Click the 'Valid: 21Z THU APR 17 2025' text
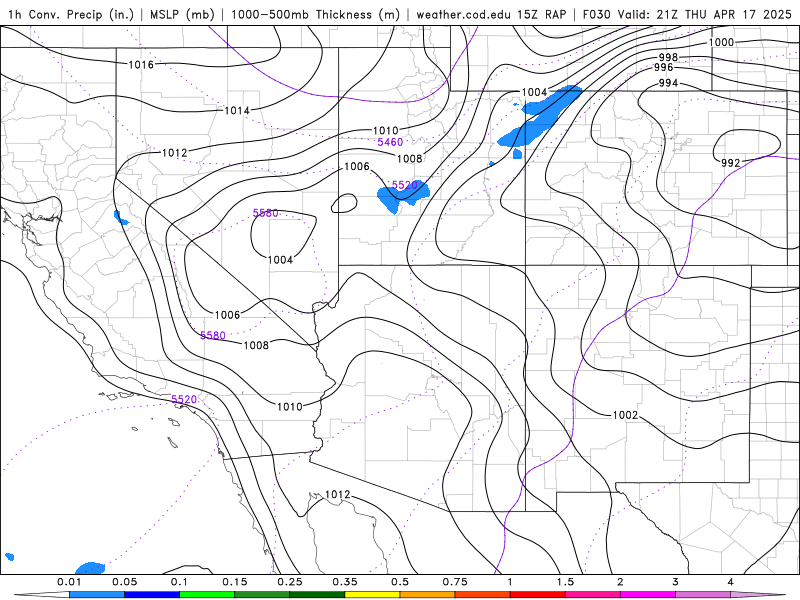 coord(705,14)
